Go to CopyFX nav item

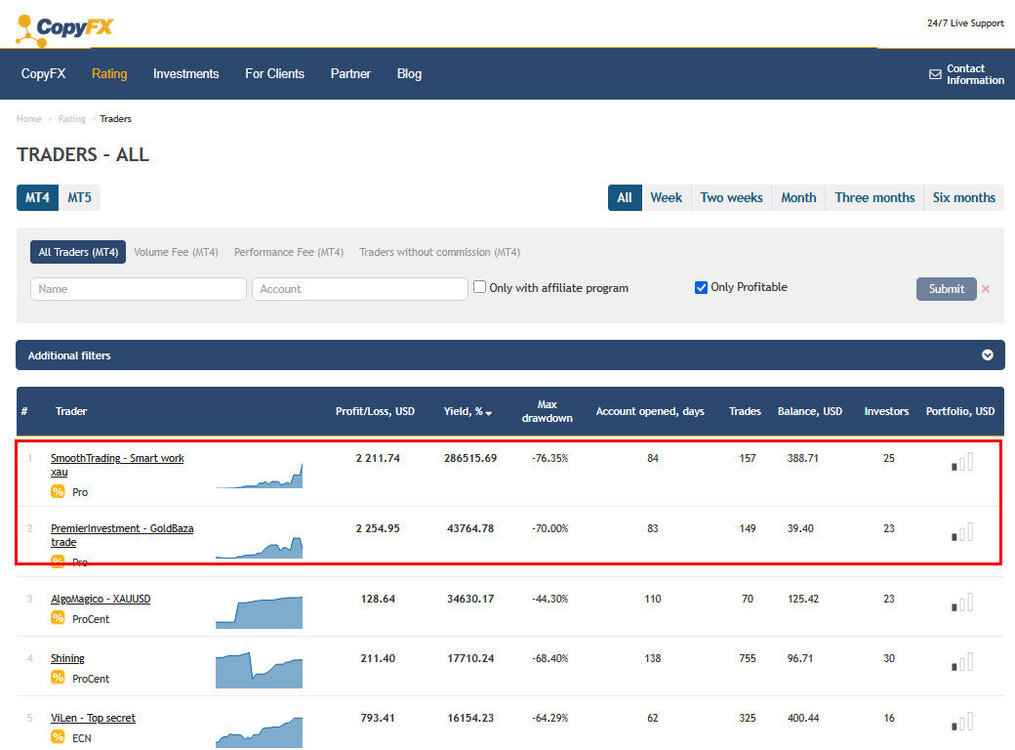coord(43,74)
